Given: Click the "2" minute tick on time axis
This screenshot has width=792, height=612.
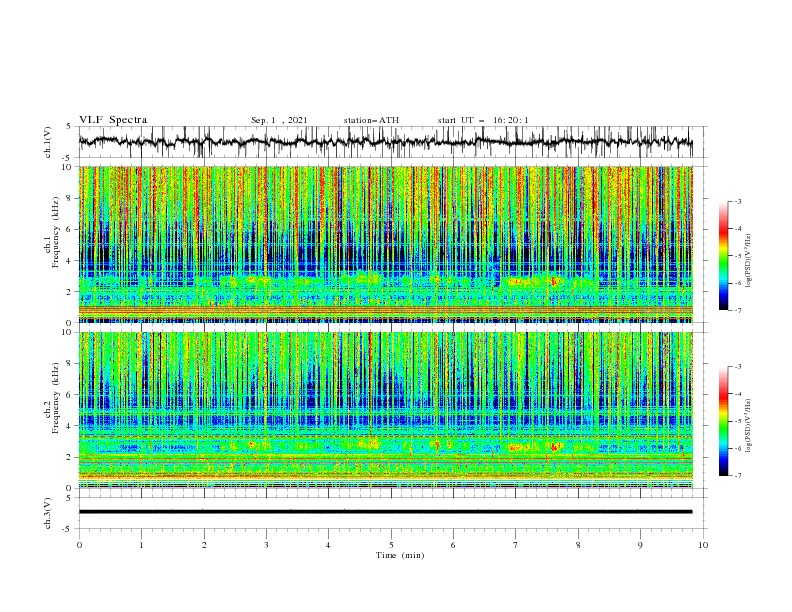Looking at the screenshot, I should point(204,545).
